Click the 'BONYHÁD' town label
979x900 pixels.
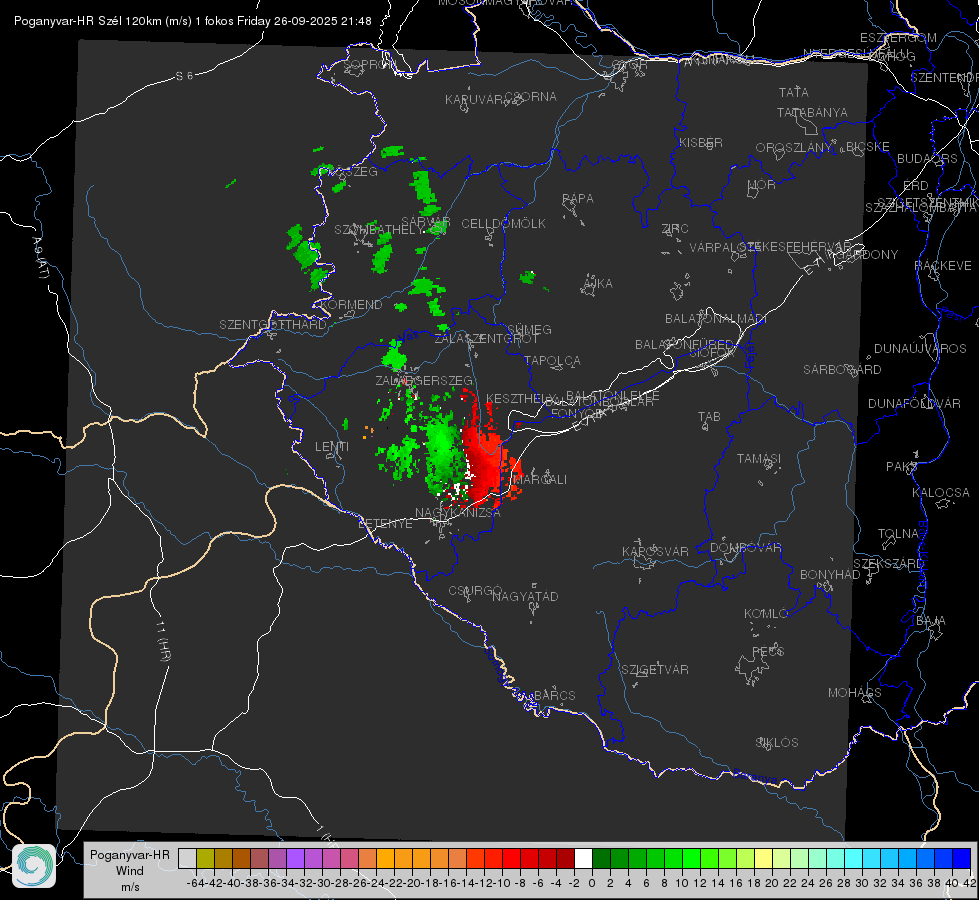coord(830,575)
